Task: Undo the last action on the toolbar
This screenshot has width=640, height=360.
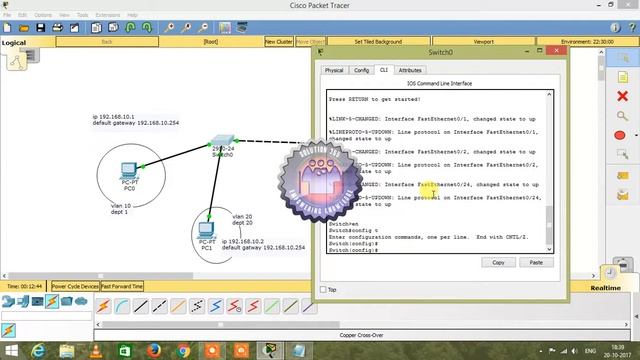Action: 130,28
